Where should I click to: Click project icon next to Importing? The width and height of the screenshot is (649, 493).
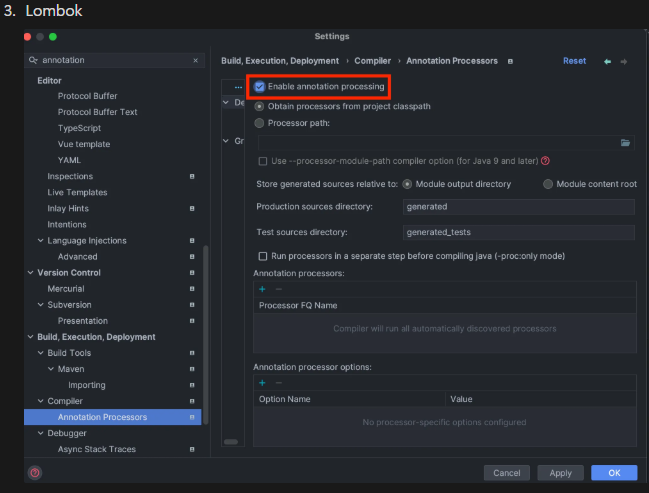[x=192, y=385]
